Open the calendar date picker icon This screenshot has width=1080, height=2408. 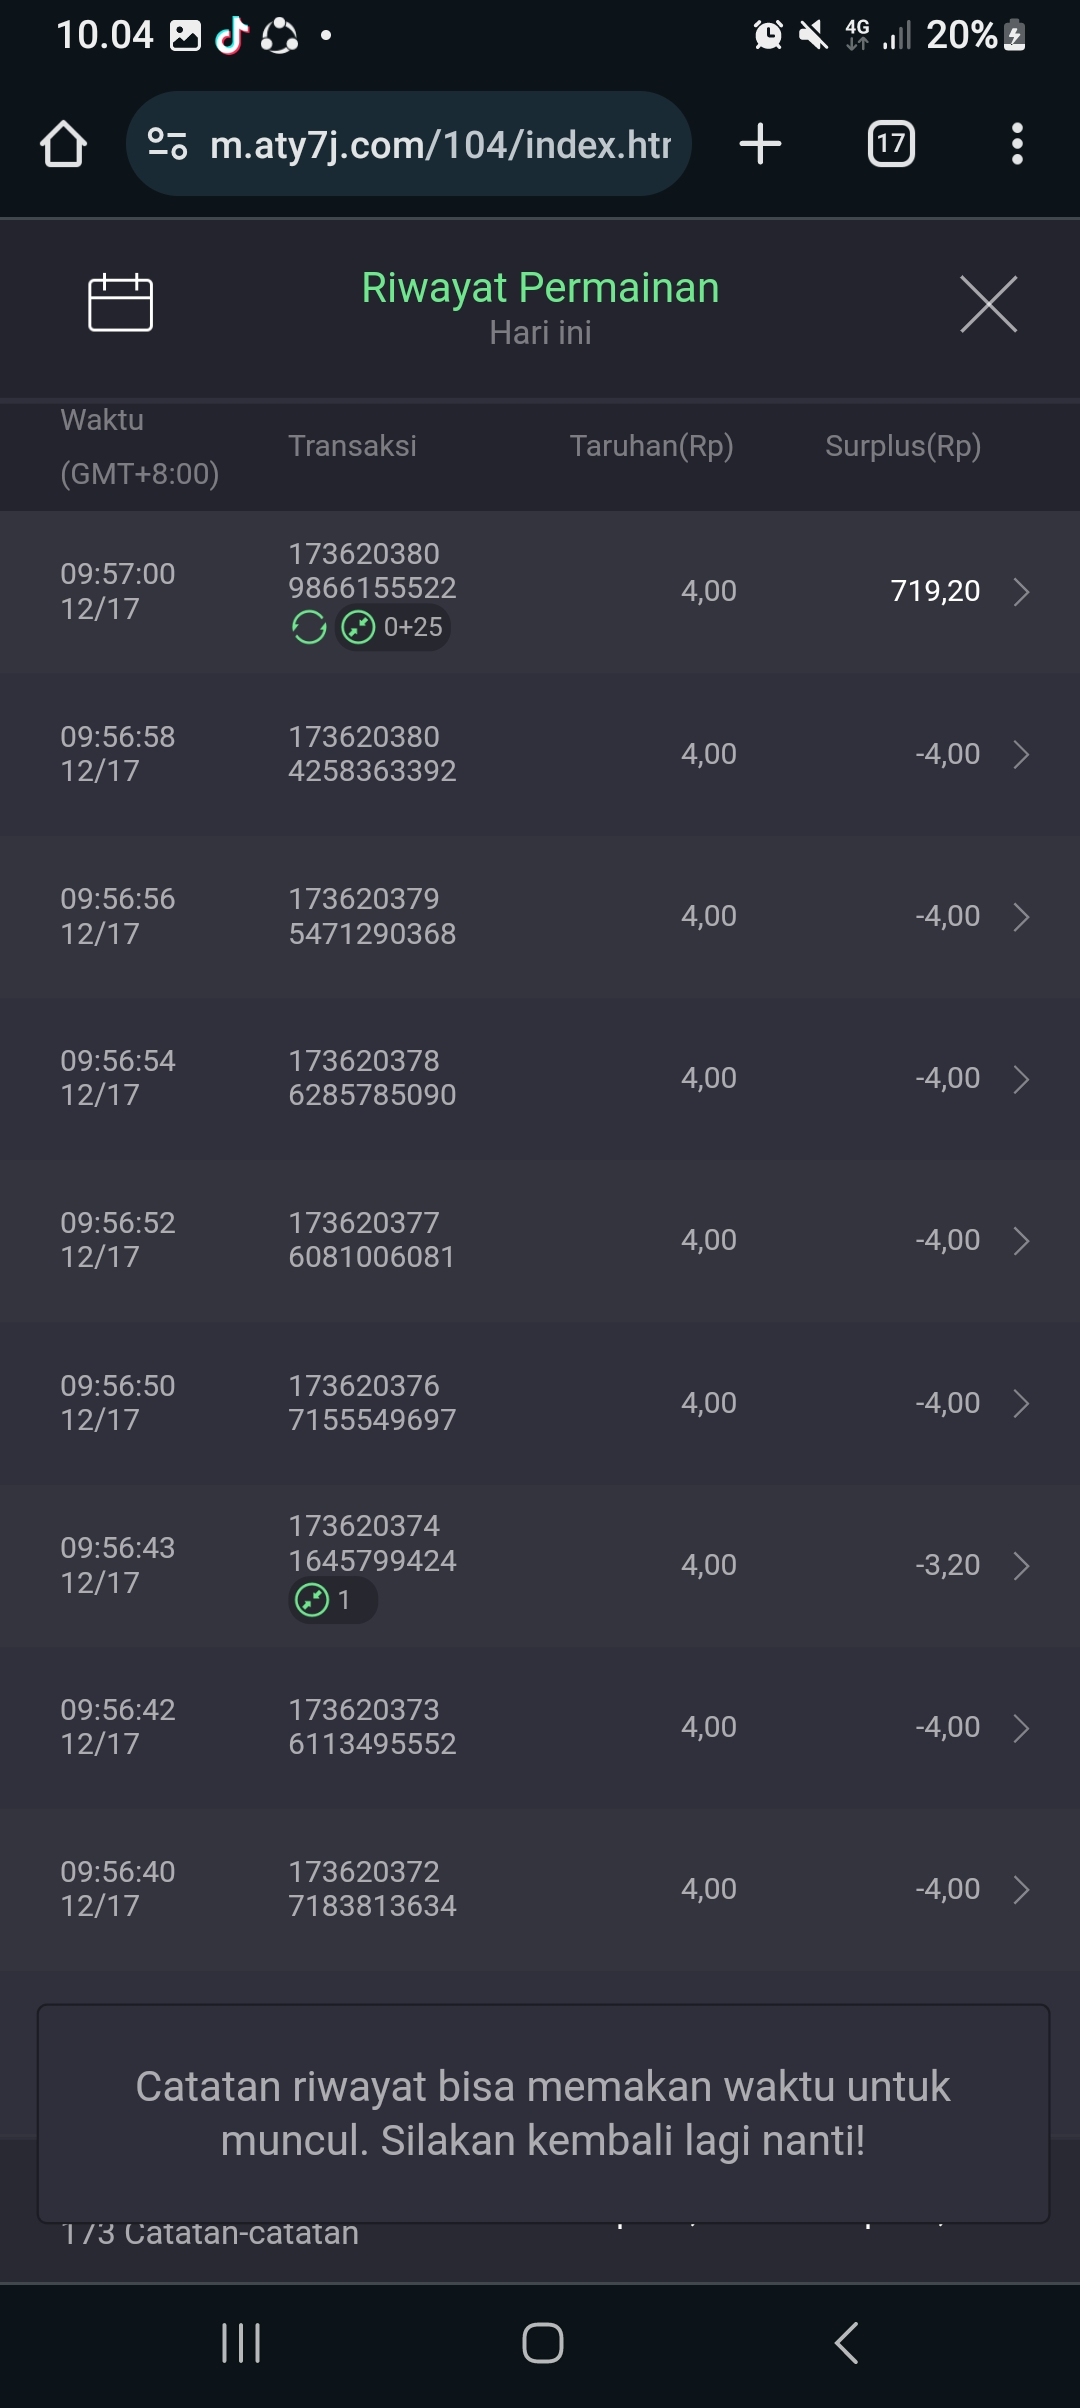click(x=120, y=302)
